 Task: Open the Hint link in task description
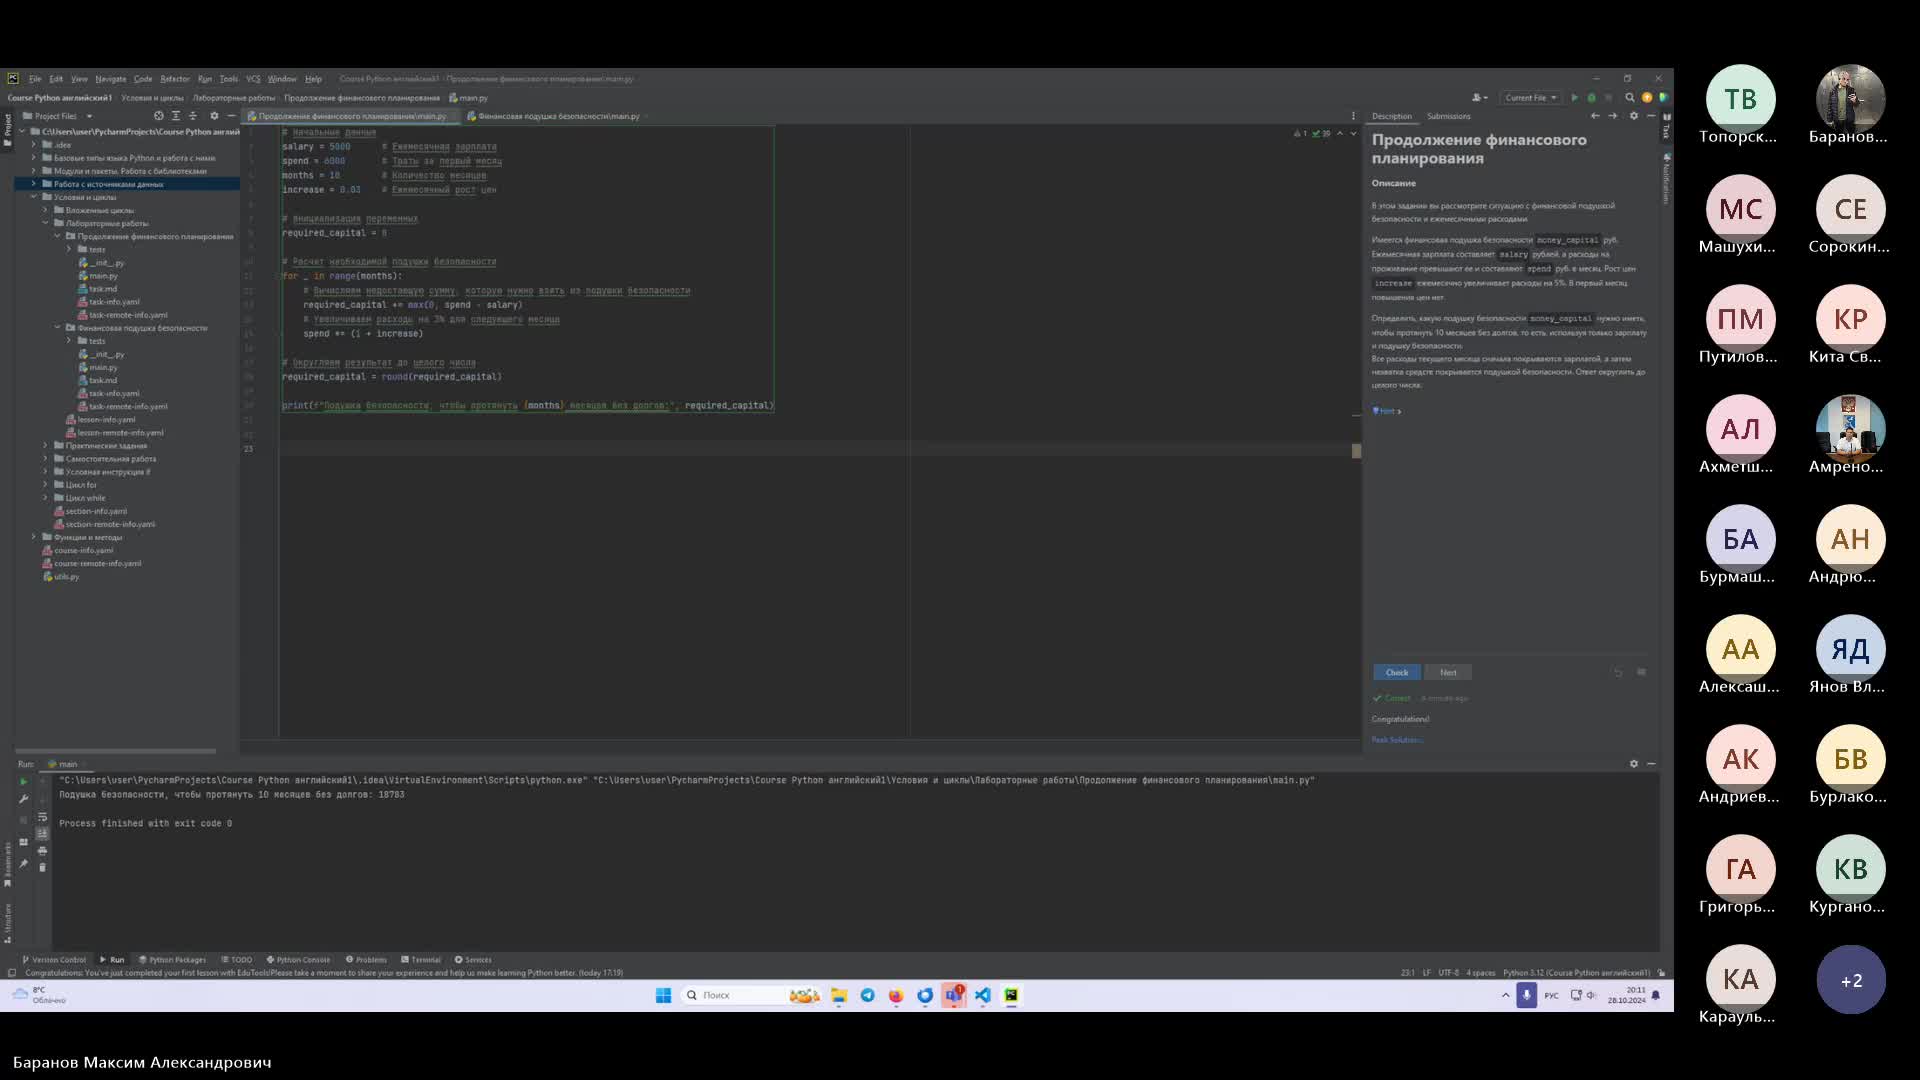click(1387, 411)
